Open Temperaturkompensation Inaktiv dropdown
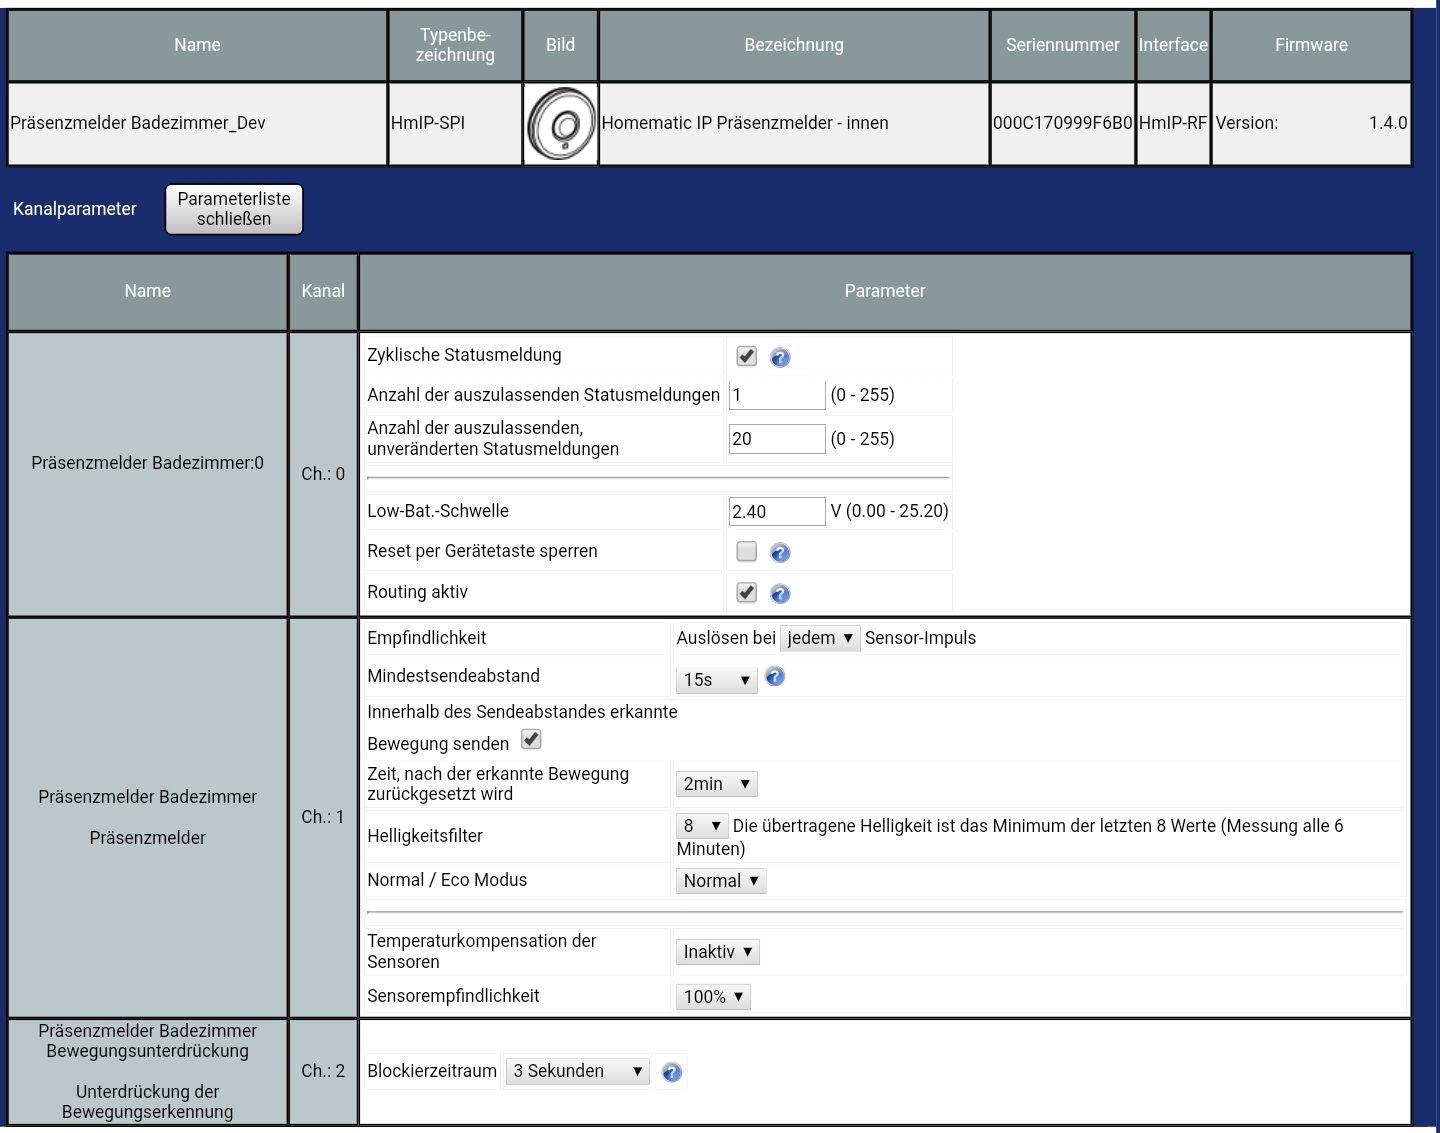Screen dimensions: 1440x1133 pyautogui.click(x=718, y=952)
